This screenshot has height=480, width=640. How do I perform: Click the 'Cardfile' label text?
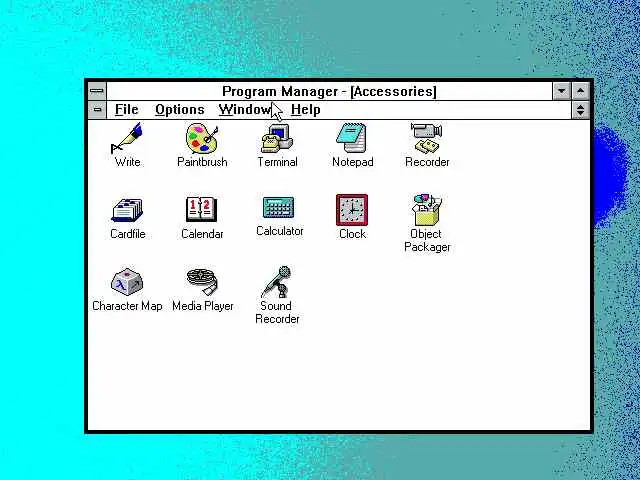coord(128,233)
